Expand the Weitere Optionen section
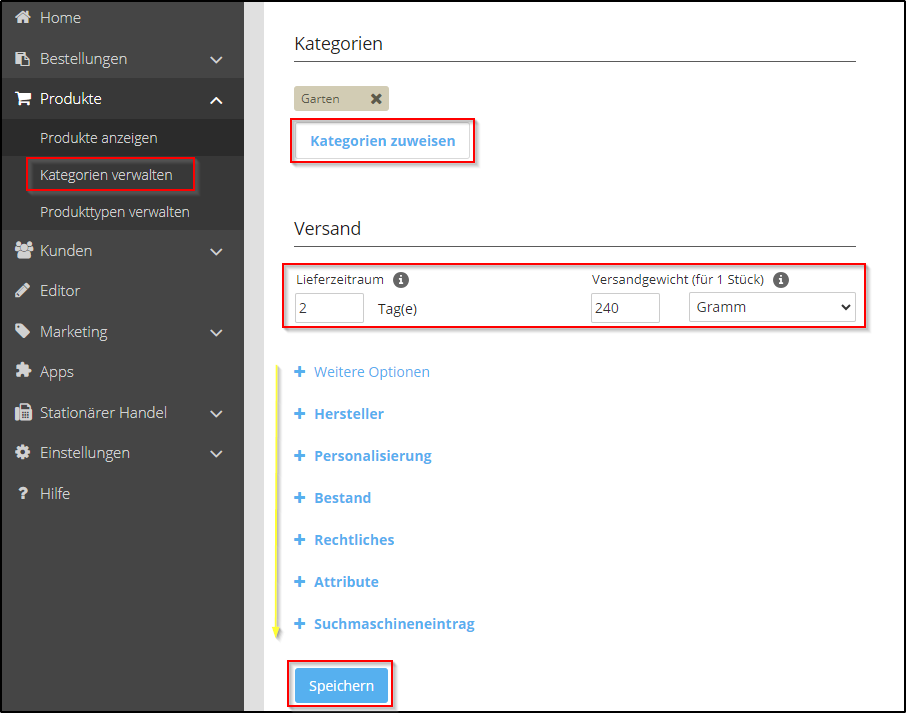 click(x=371, y=372)
